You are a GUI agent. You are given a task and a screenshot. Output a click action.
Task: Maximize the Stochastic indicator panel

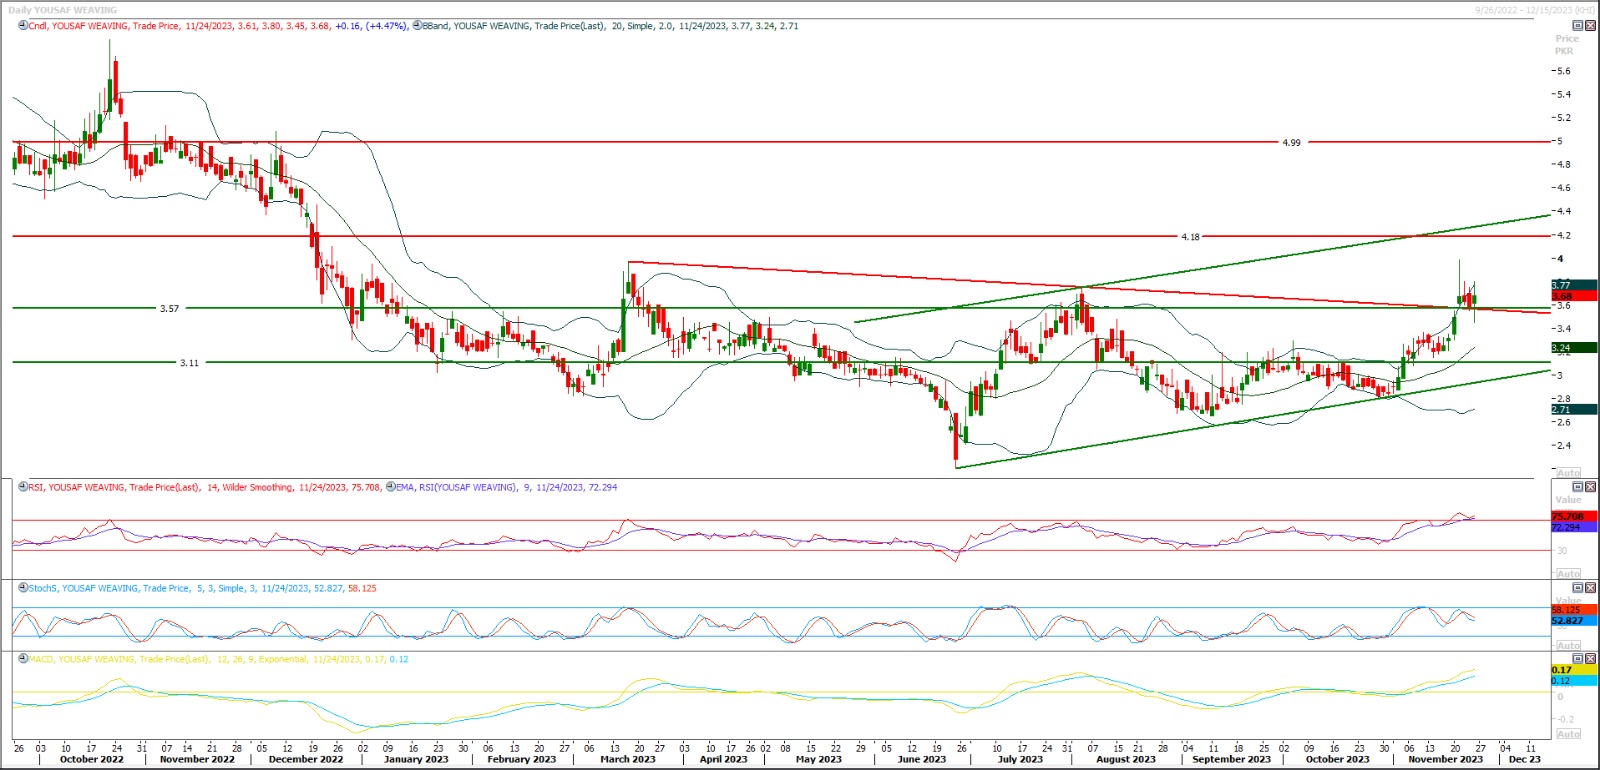coord(1578,588)
